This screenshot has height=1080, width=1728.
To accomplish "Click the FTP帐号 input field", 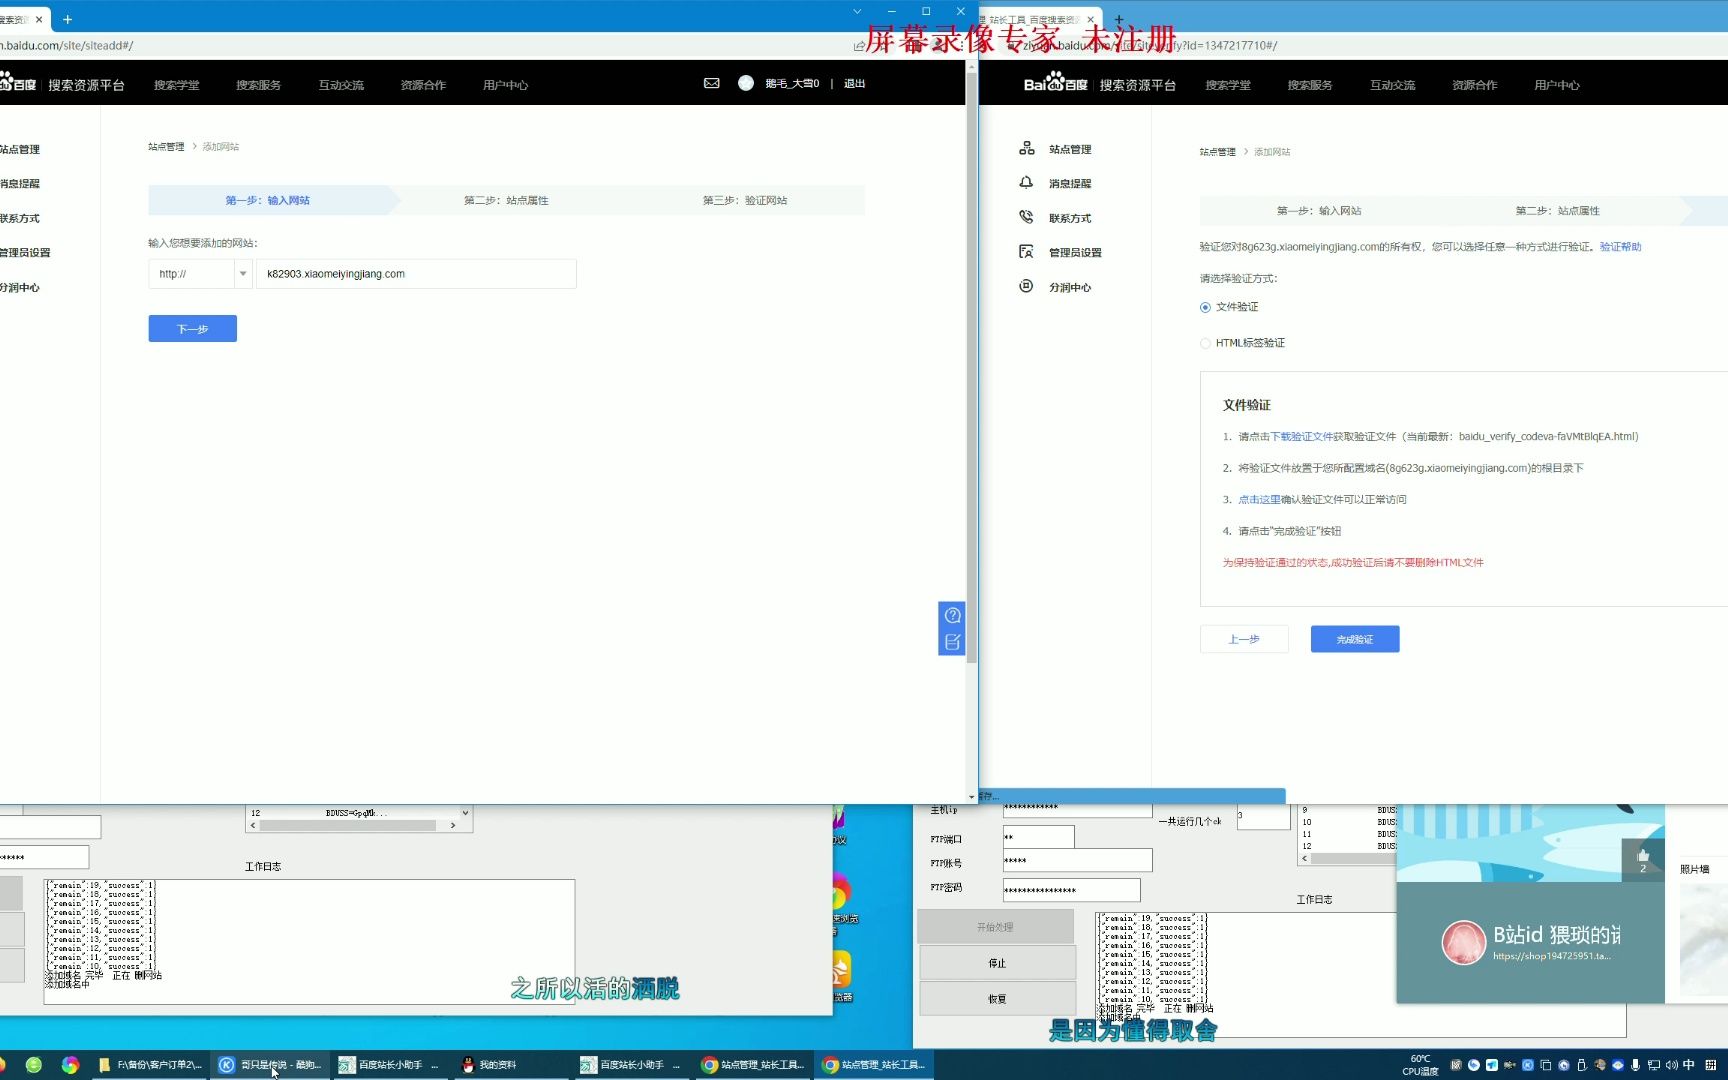I will (x=1077, y=860).
